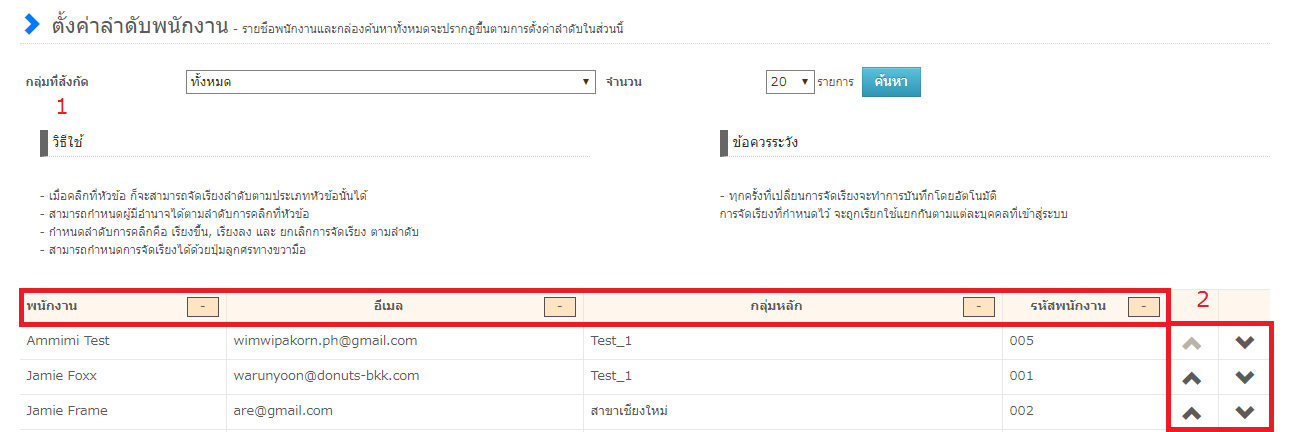Toggle sort button in รหัสพนักงาน column header
Viewport: 1290px width, 432px height.
point(1143,307)
